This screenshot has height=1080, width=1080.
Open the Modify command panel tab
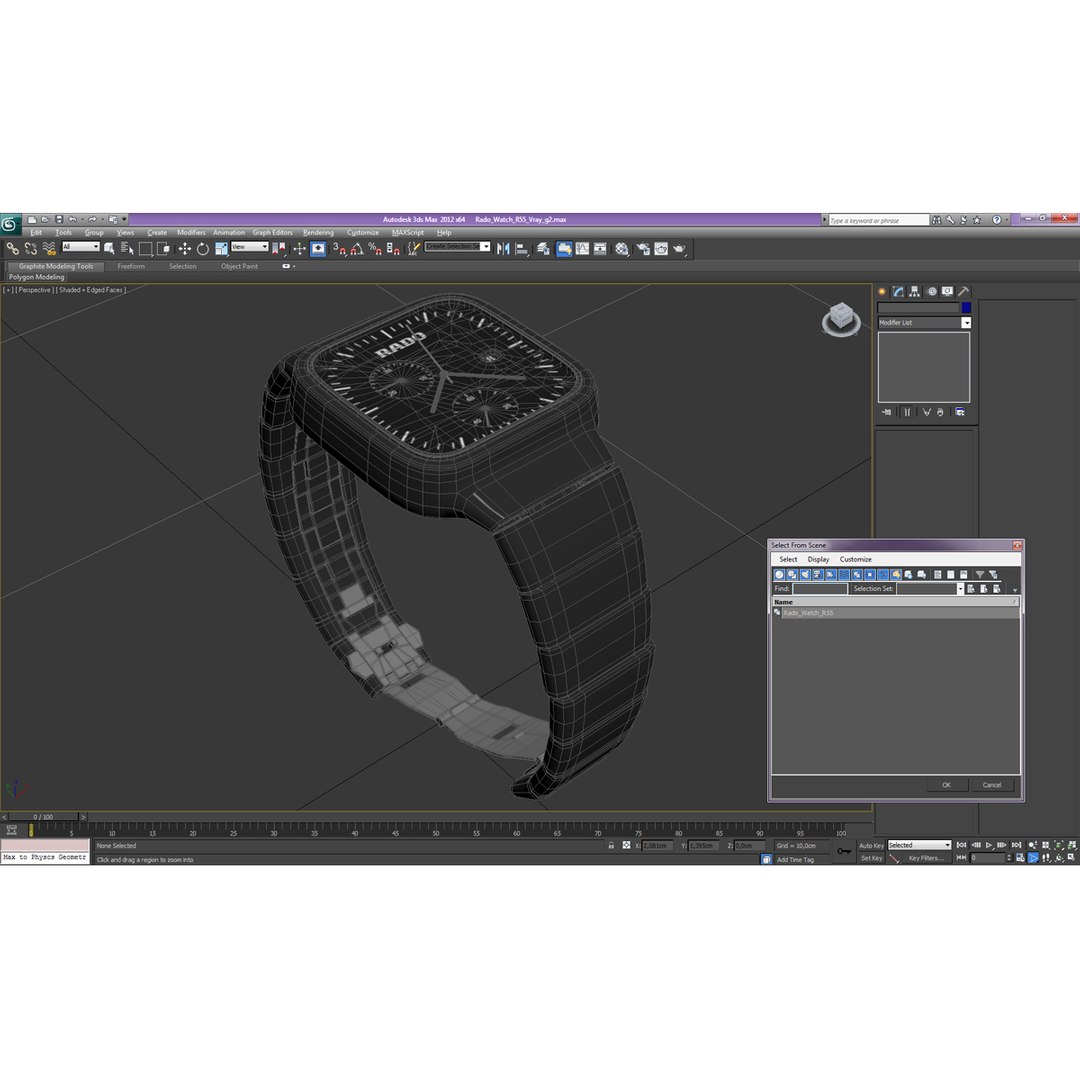point(898,291)
